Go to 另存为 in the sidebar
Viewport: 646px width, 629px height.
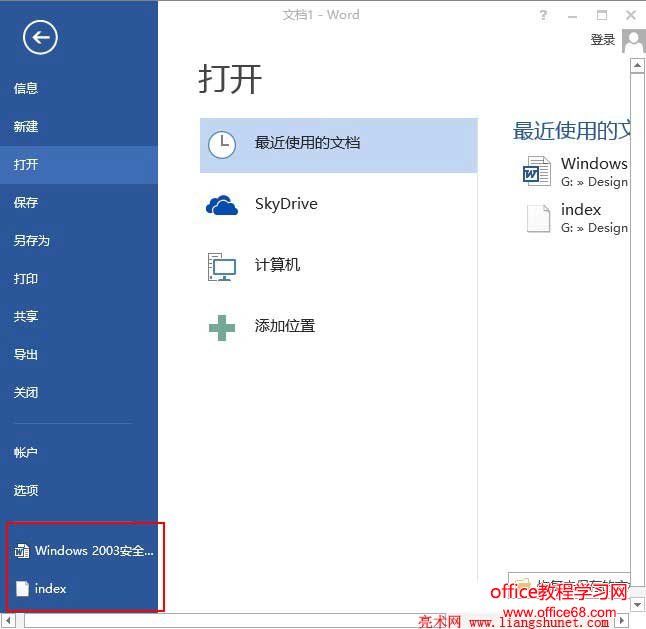(31, 240)
